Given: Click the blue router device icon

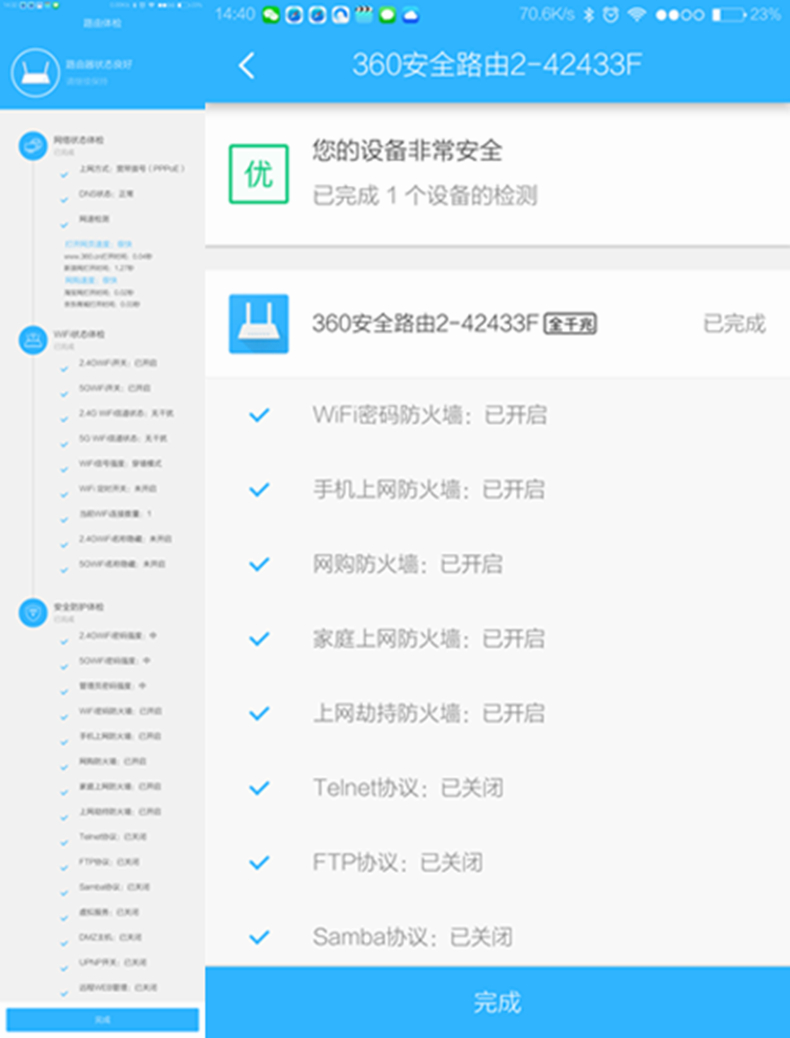Looking at the screenshot, I should click(258, 323).
